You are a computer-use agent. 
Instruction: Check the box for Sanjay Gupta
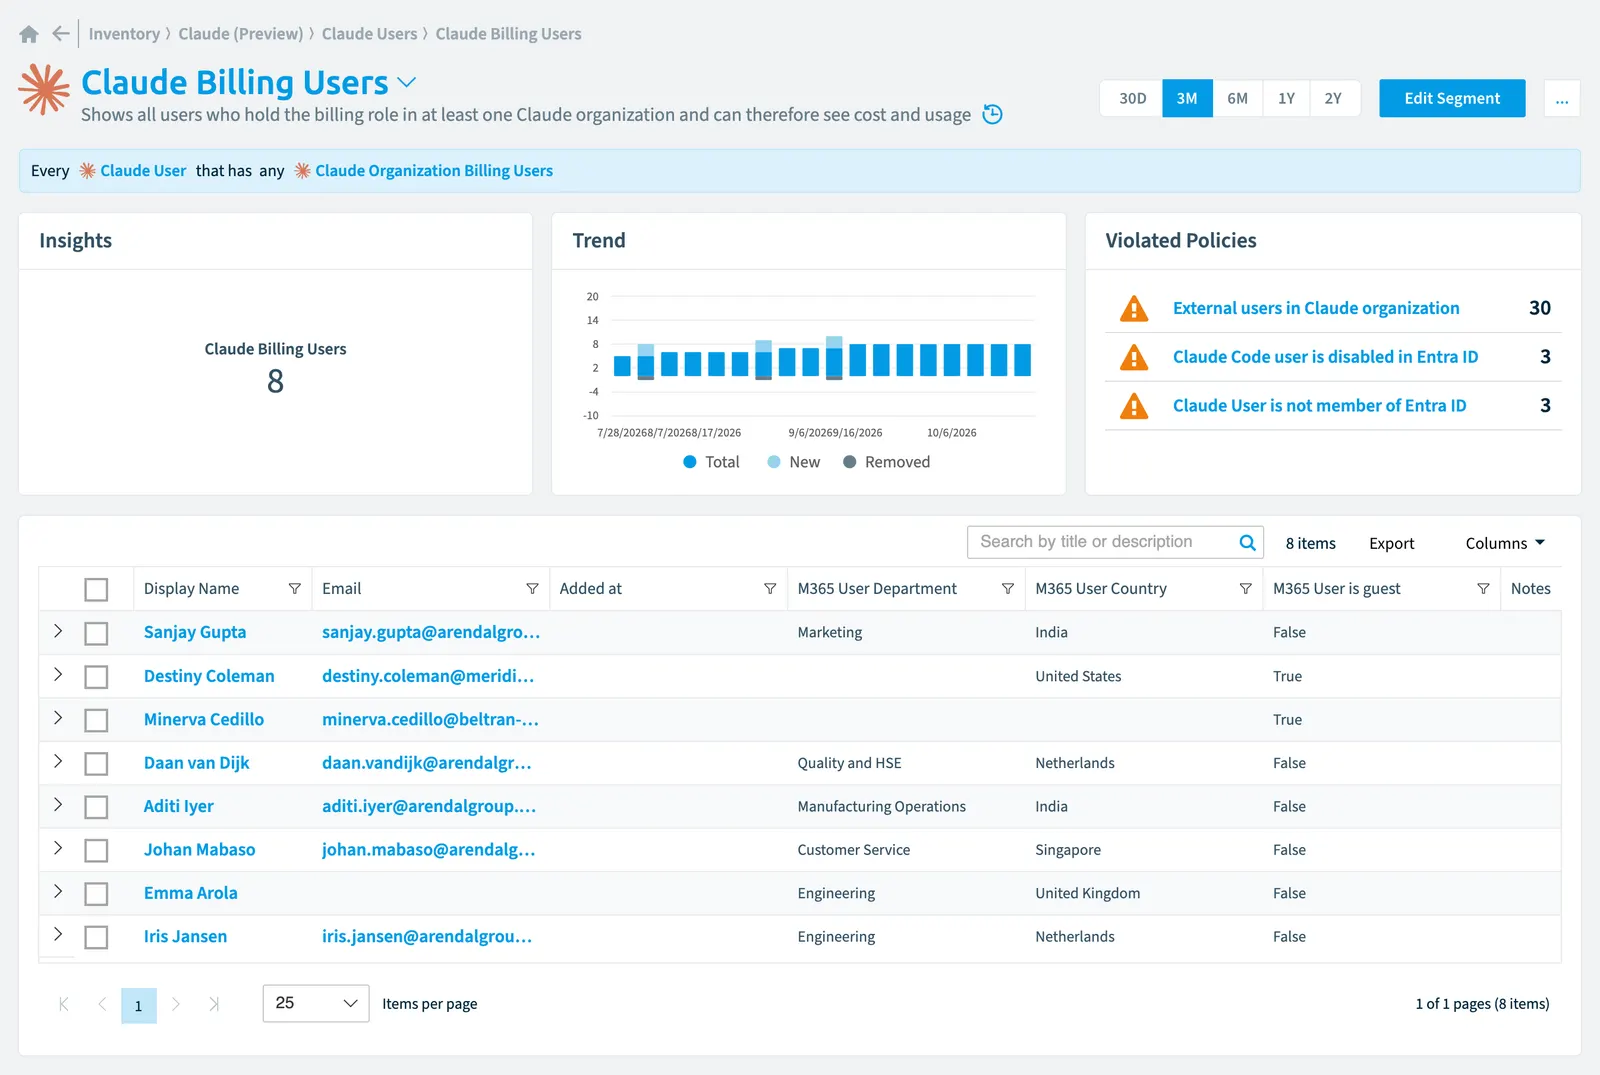(x=96, y=633)
